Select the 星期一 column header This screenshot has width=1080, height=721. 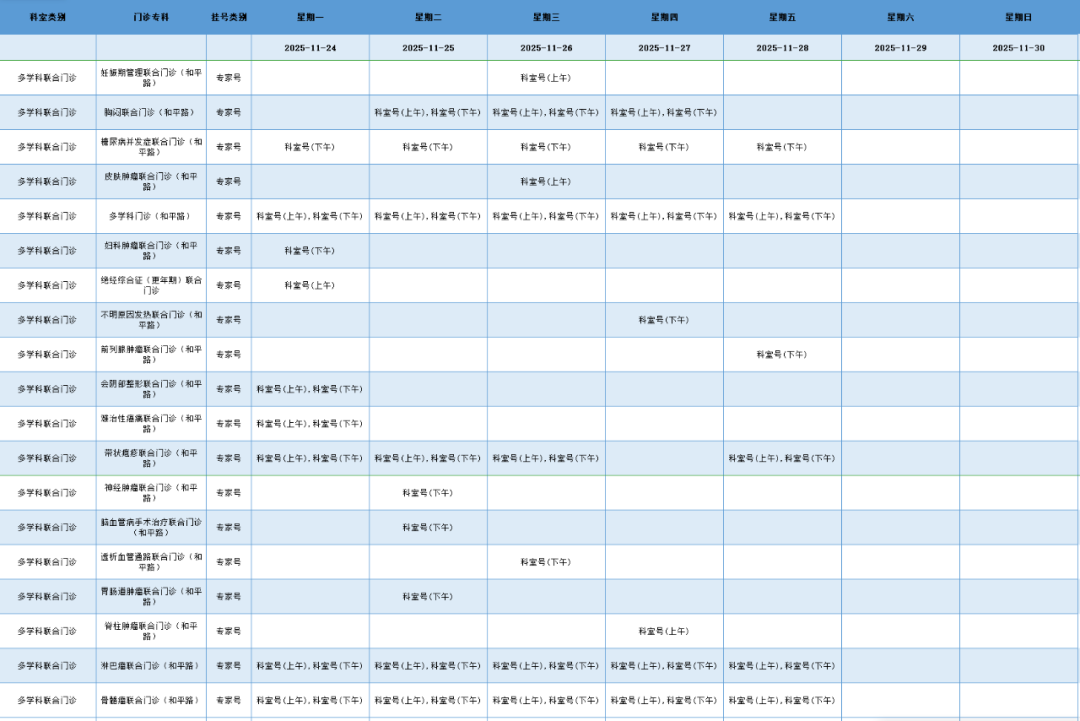[x=310, y=18]
